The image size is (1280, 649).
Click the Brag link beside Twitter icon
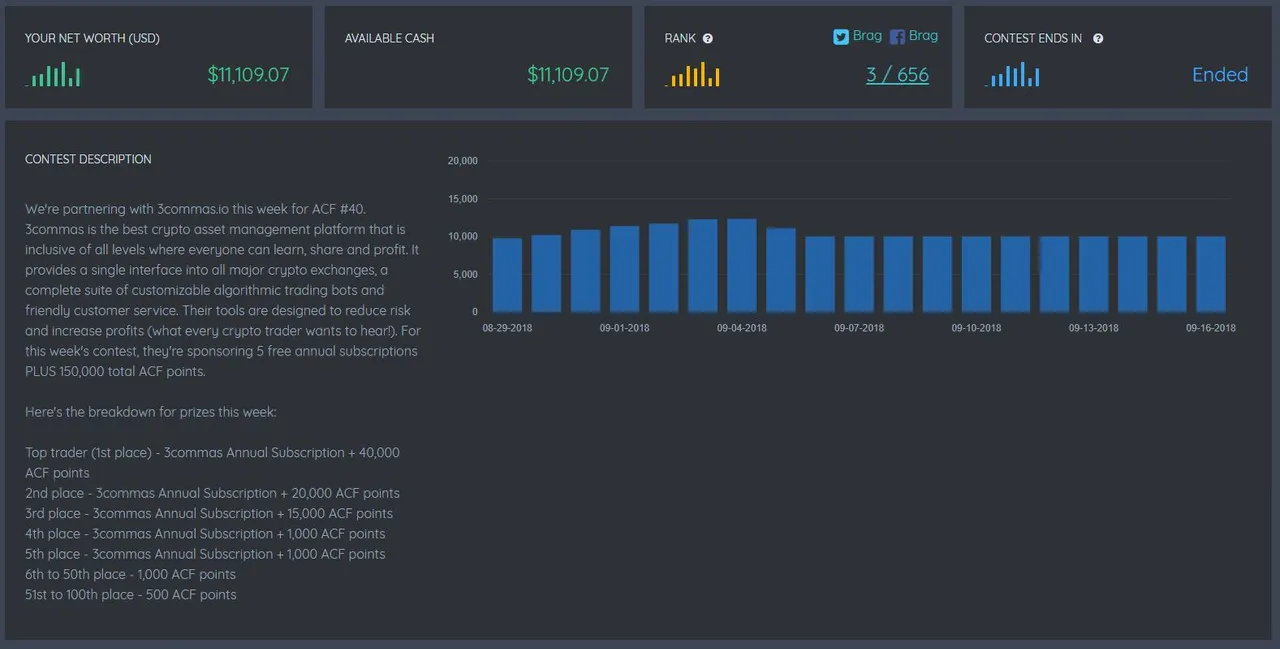click(867, 36)
